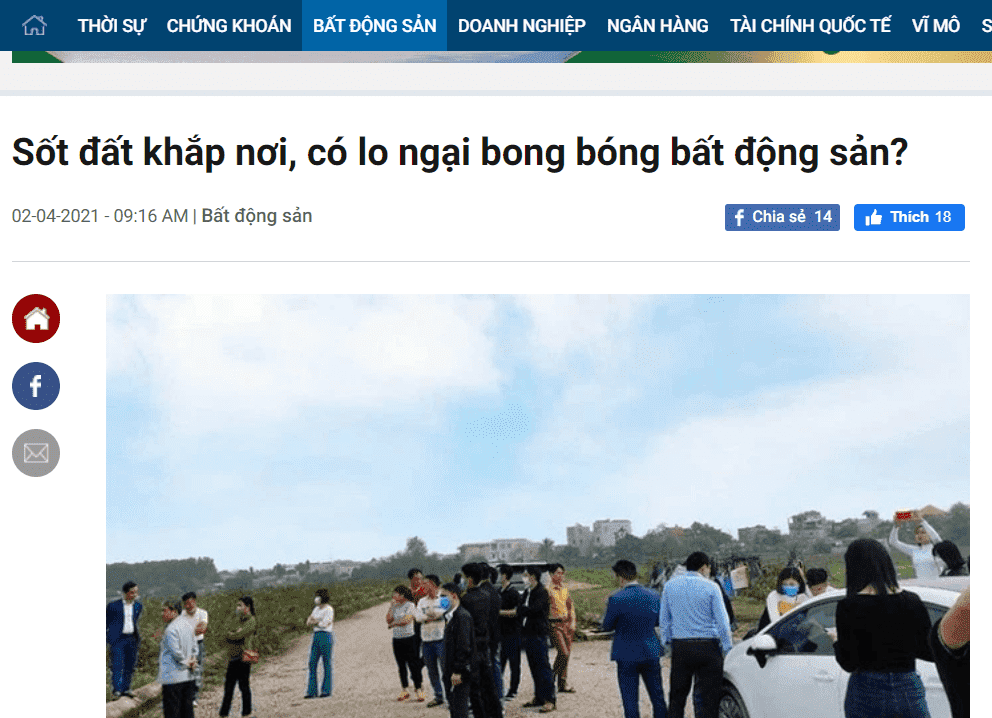992x718 pixels.
Task: Click the Facebook logo in the Chia sẻ button
Action: coord(739,218)
